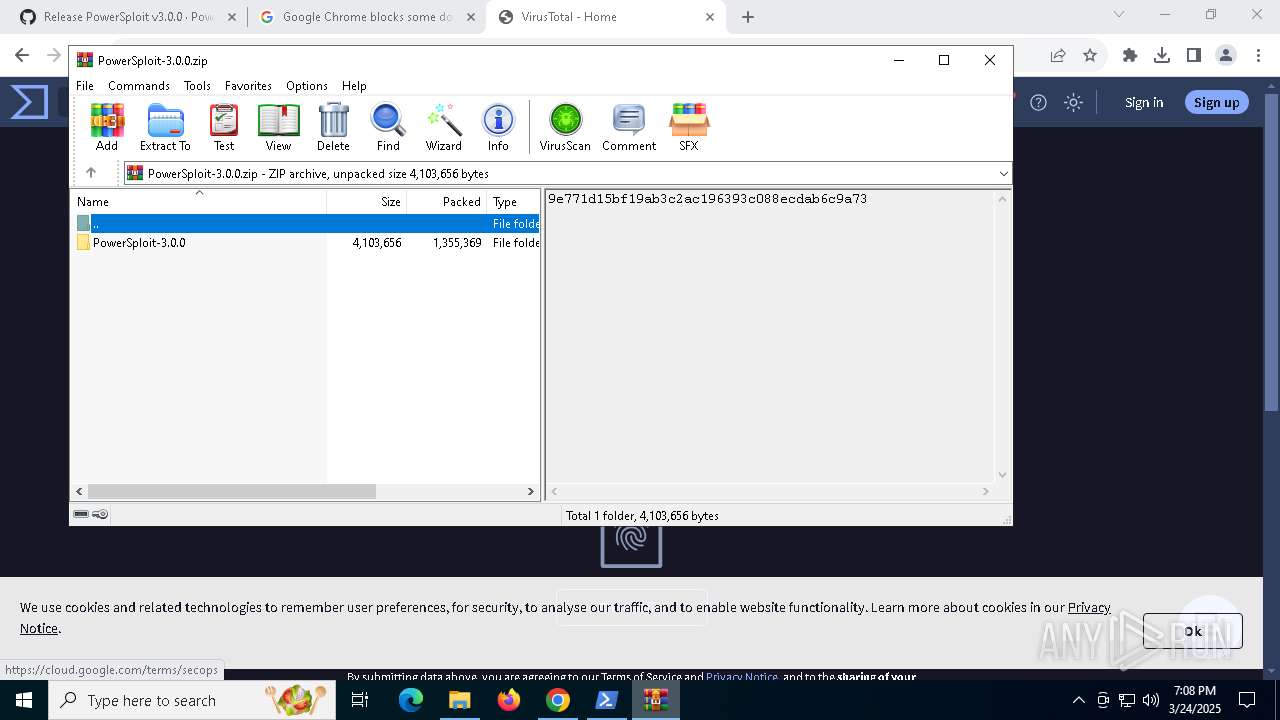
Task: Open Chrome extensions puzzle icon
Action: click(x=1130, y=56)
